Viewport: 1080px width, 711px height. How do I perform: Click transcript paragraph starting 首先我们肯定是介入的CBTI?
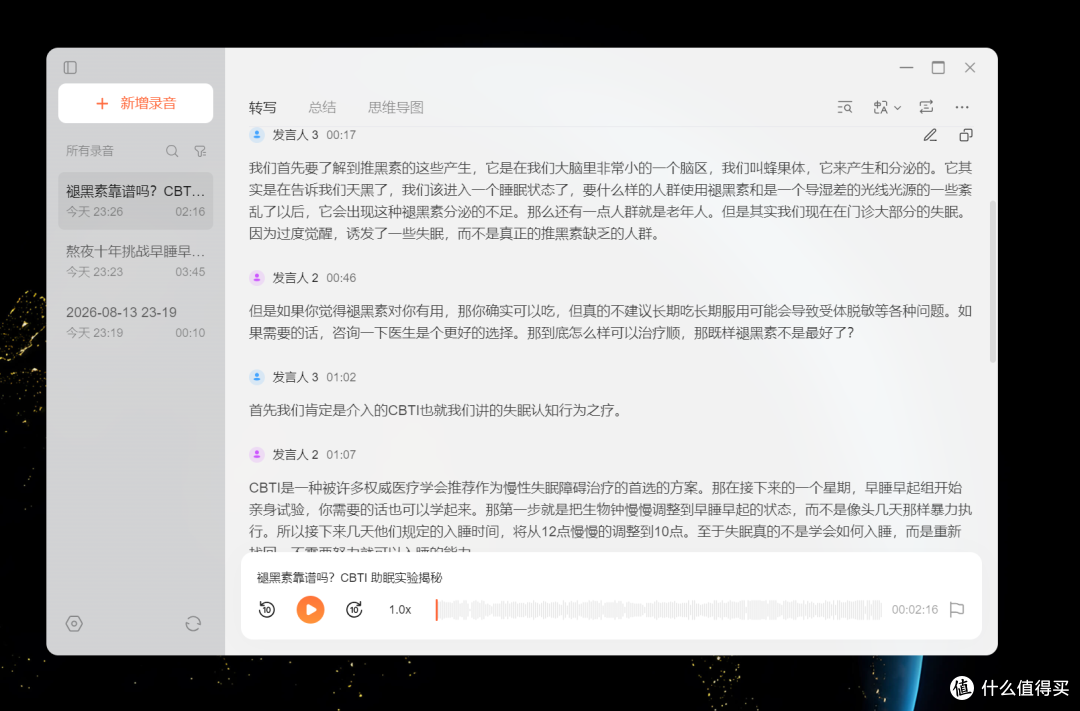click(x=437, y=411)
